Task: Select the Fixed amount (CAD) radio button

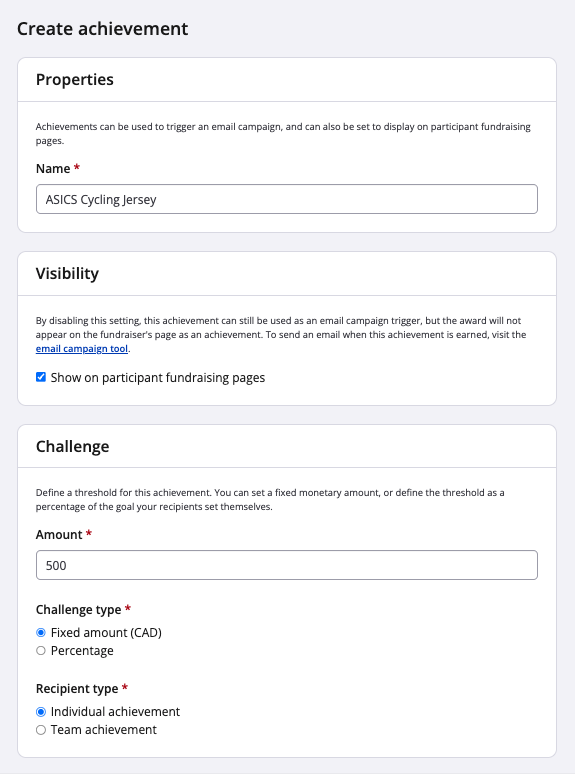Action: coord(41,632)
